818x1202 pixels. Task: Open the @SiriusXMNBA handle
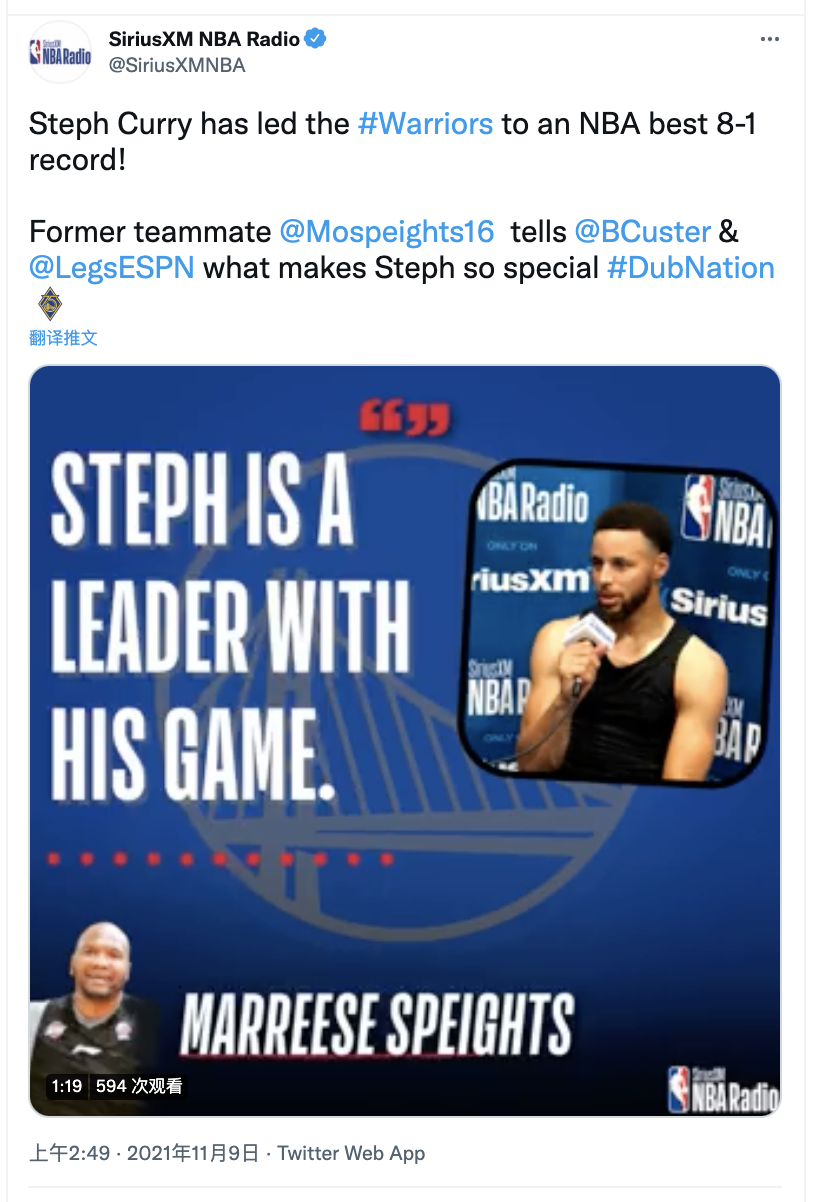176,65
